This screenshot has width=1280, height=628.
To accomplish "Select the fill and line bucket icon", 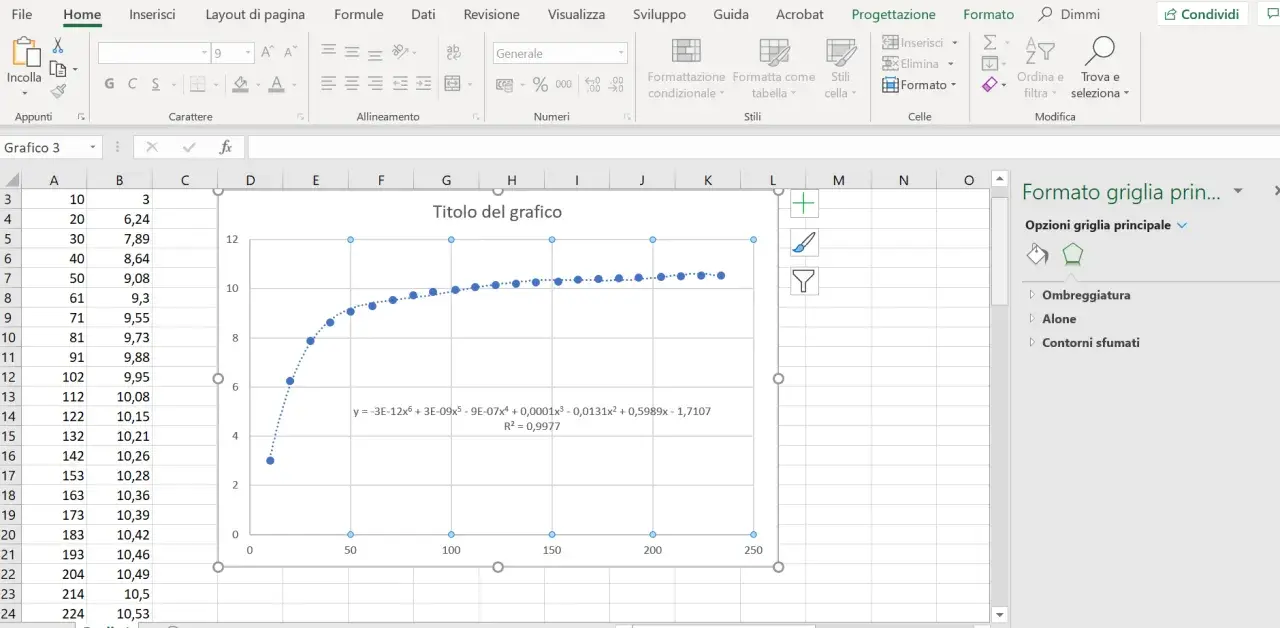I will coord(1037,254).
